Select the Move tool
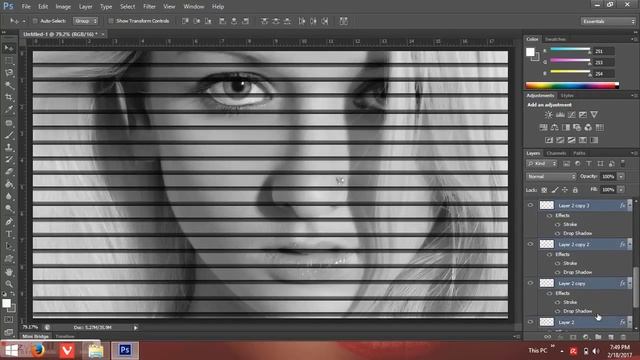 tap(9, 48)
